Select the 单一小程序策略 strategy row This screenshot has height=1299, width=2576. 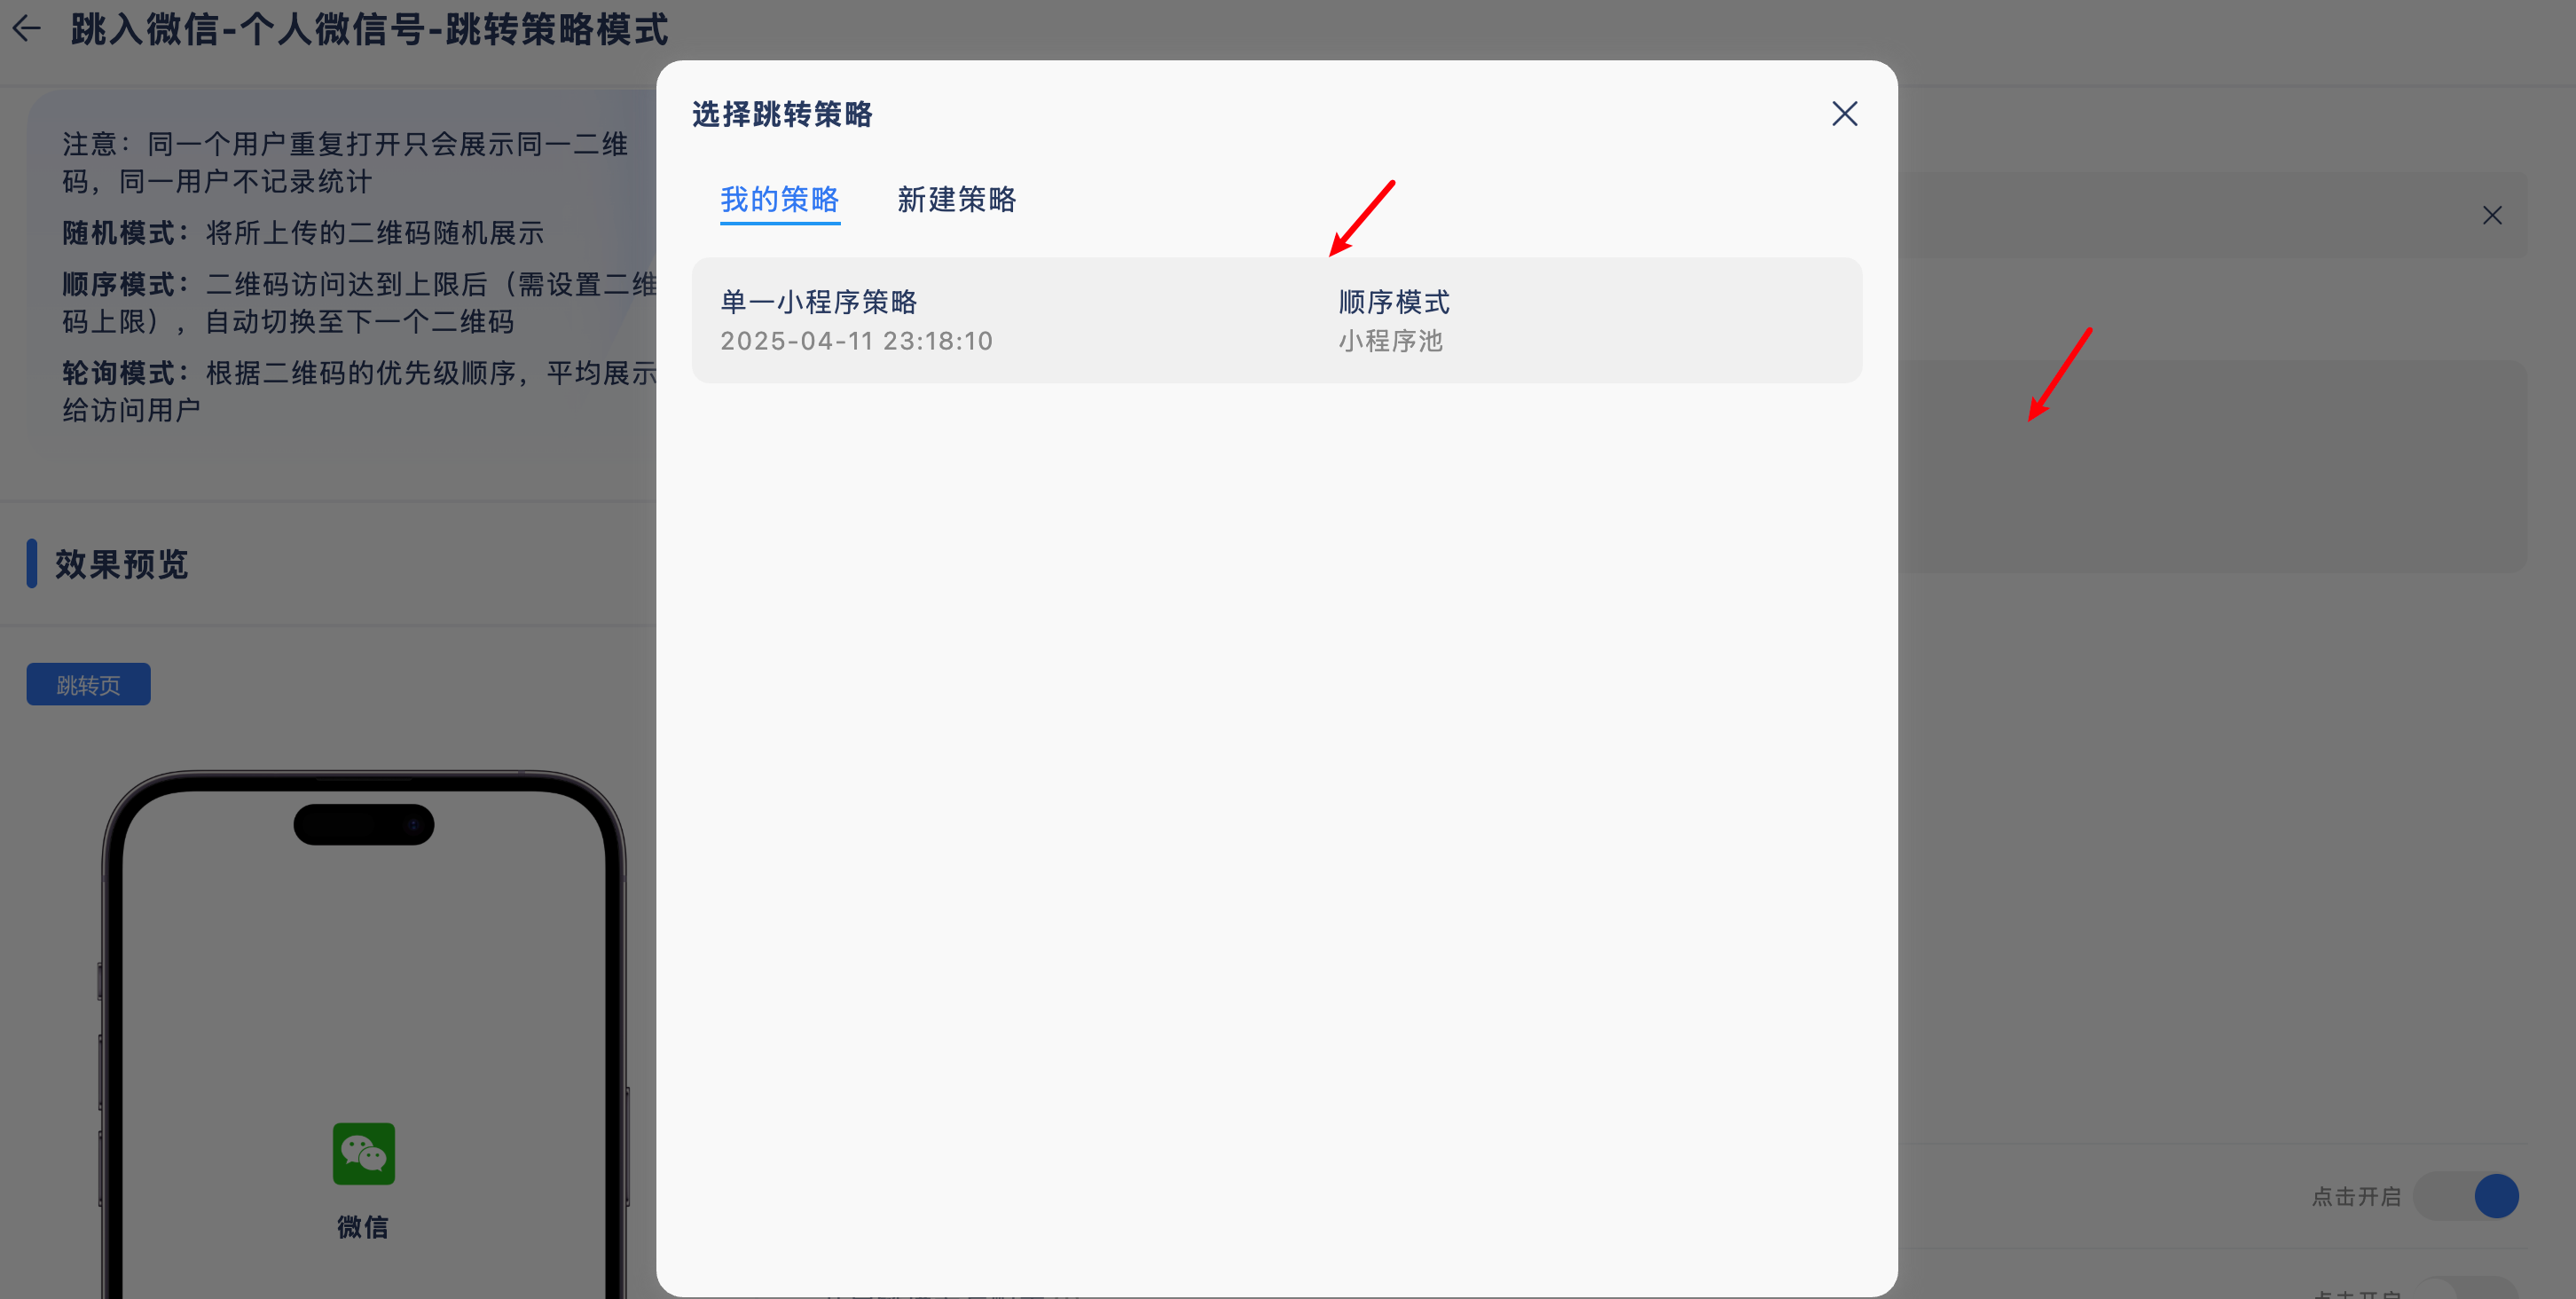[x=1276, y=320]
